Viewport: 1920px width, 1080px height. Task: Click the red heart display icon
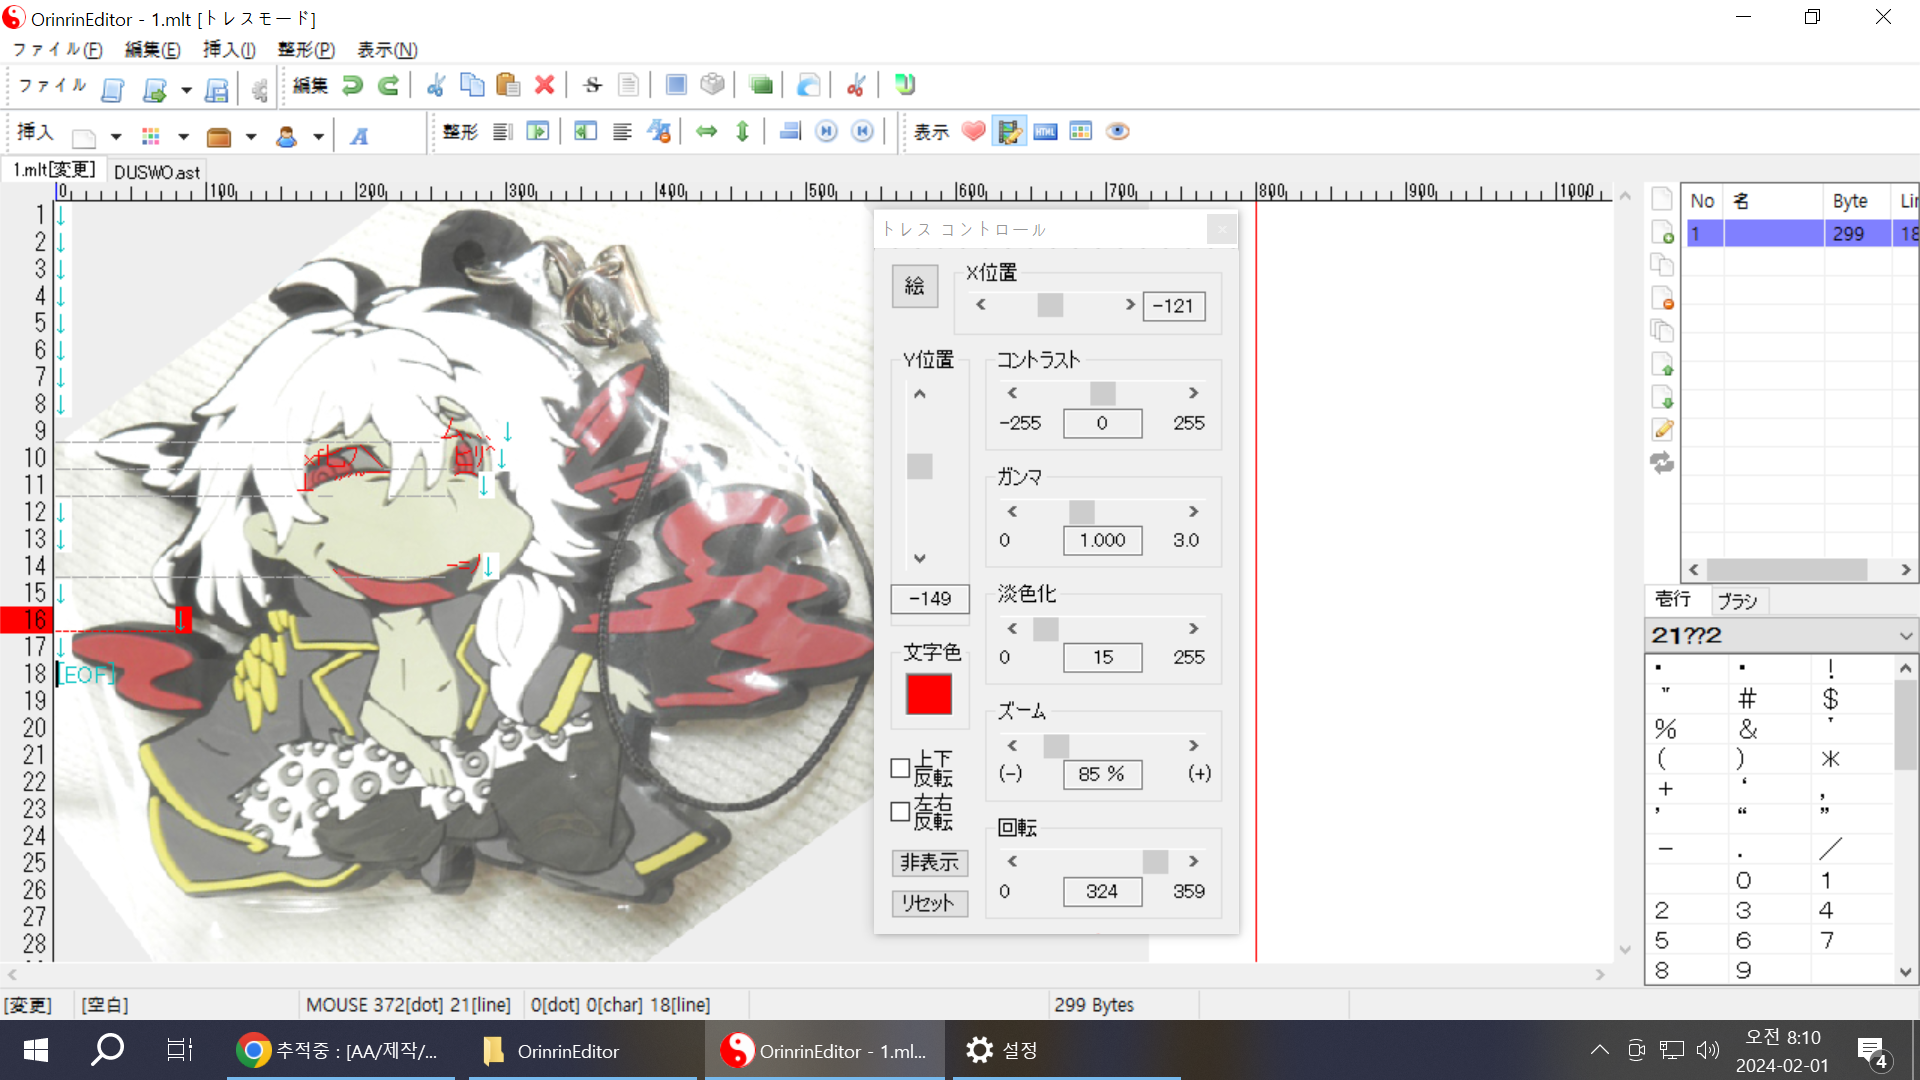pos(973,131)
